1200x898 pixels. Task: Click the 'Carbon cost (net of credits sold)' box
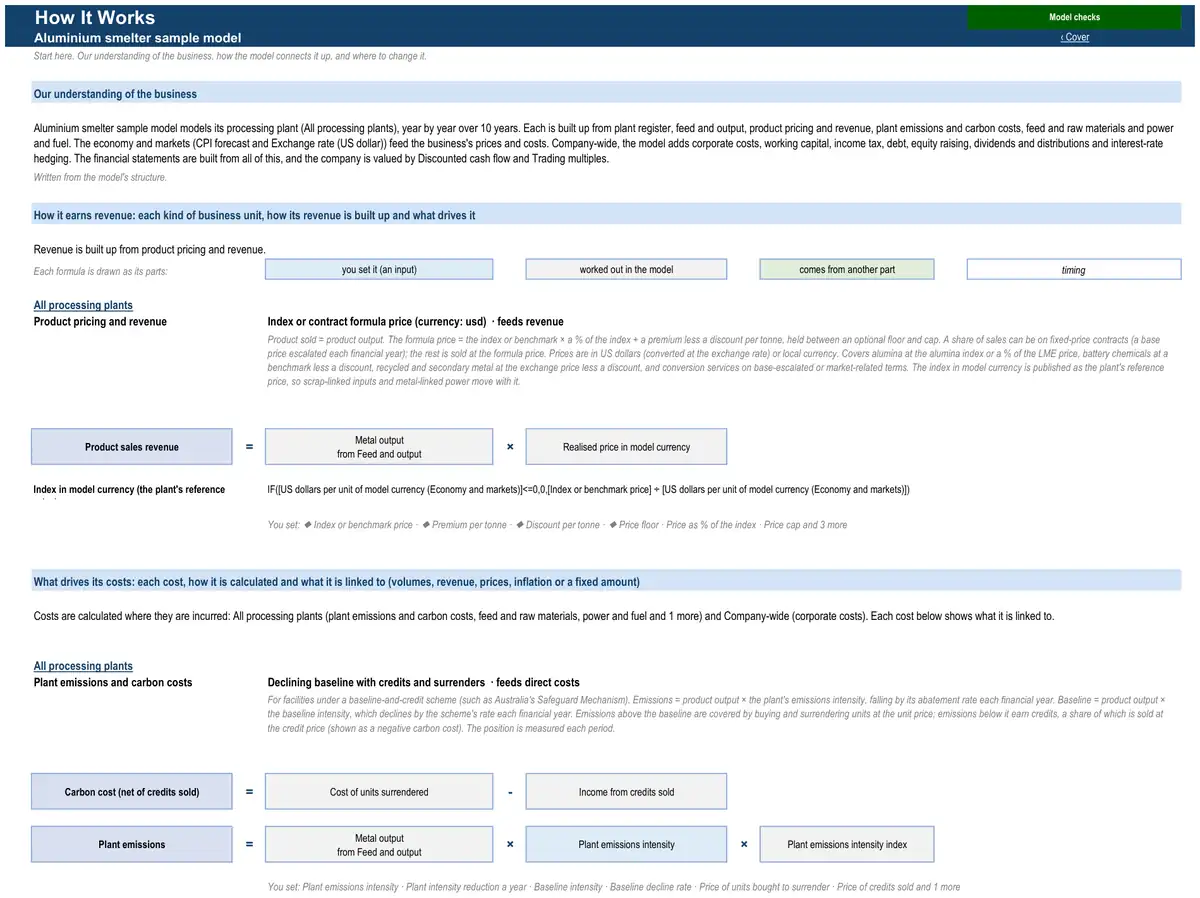point(132,792)
